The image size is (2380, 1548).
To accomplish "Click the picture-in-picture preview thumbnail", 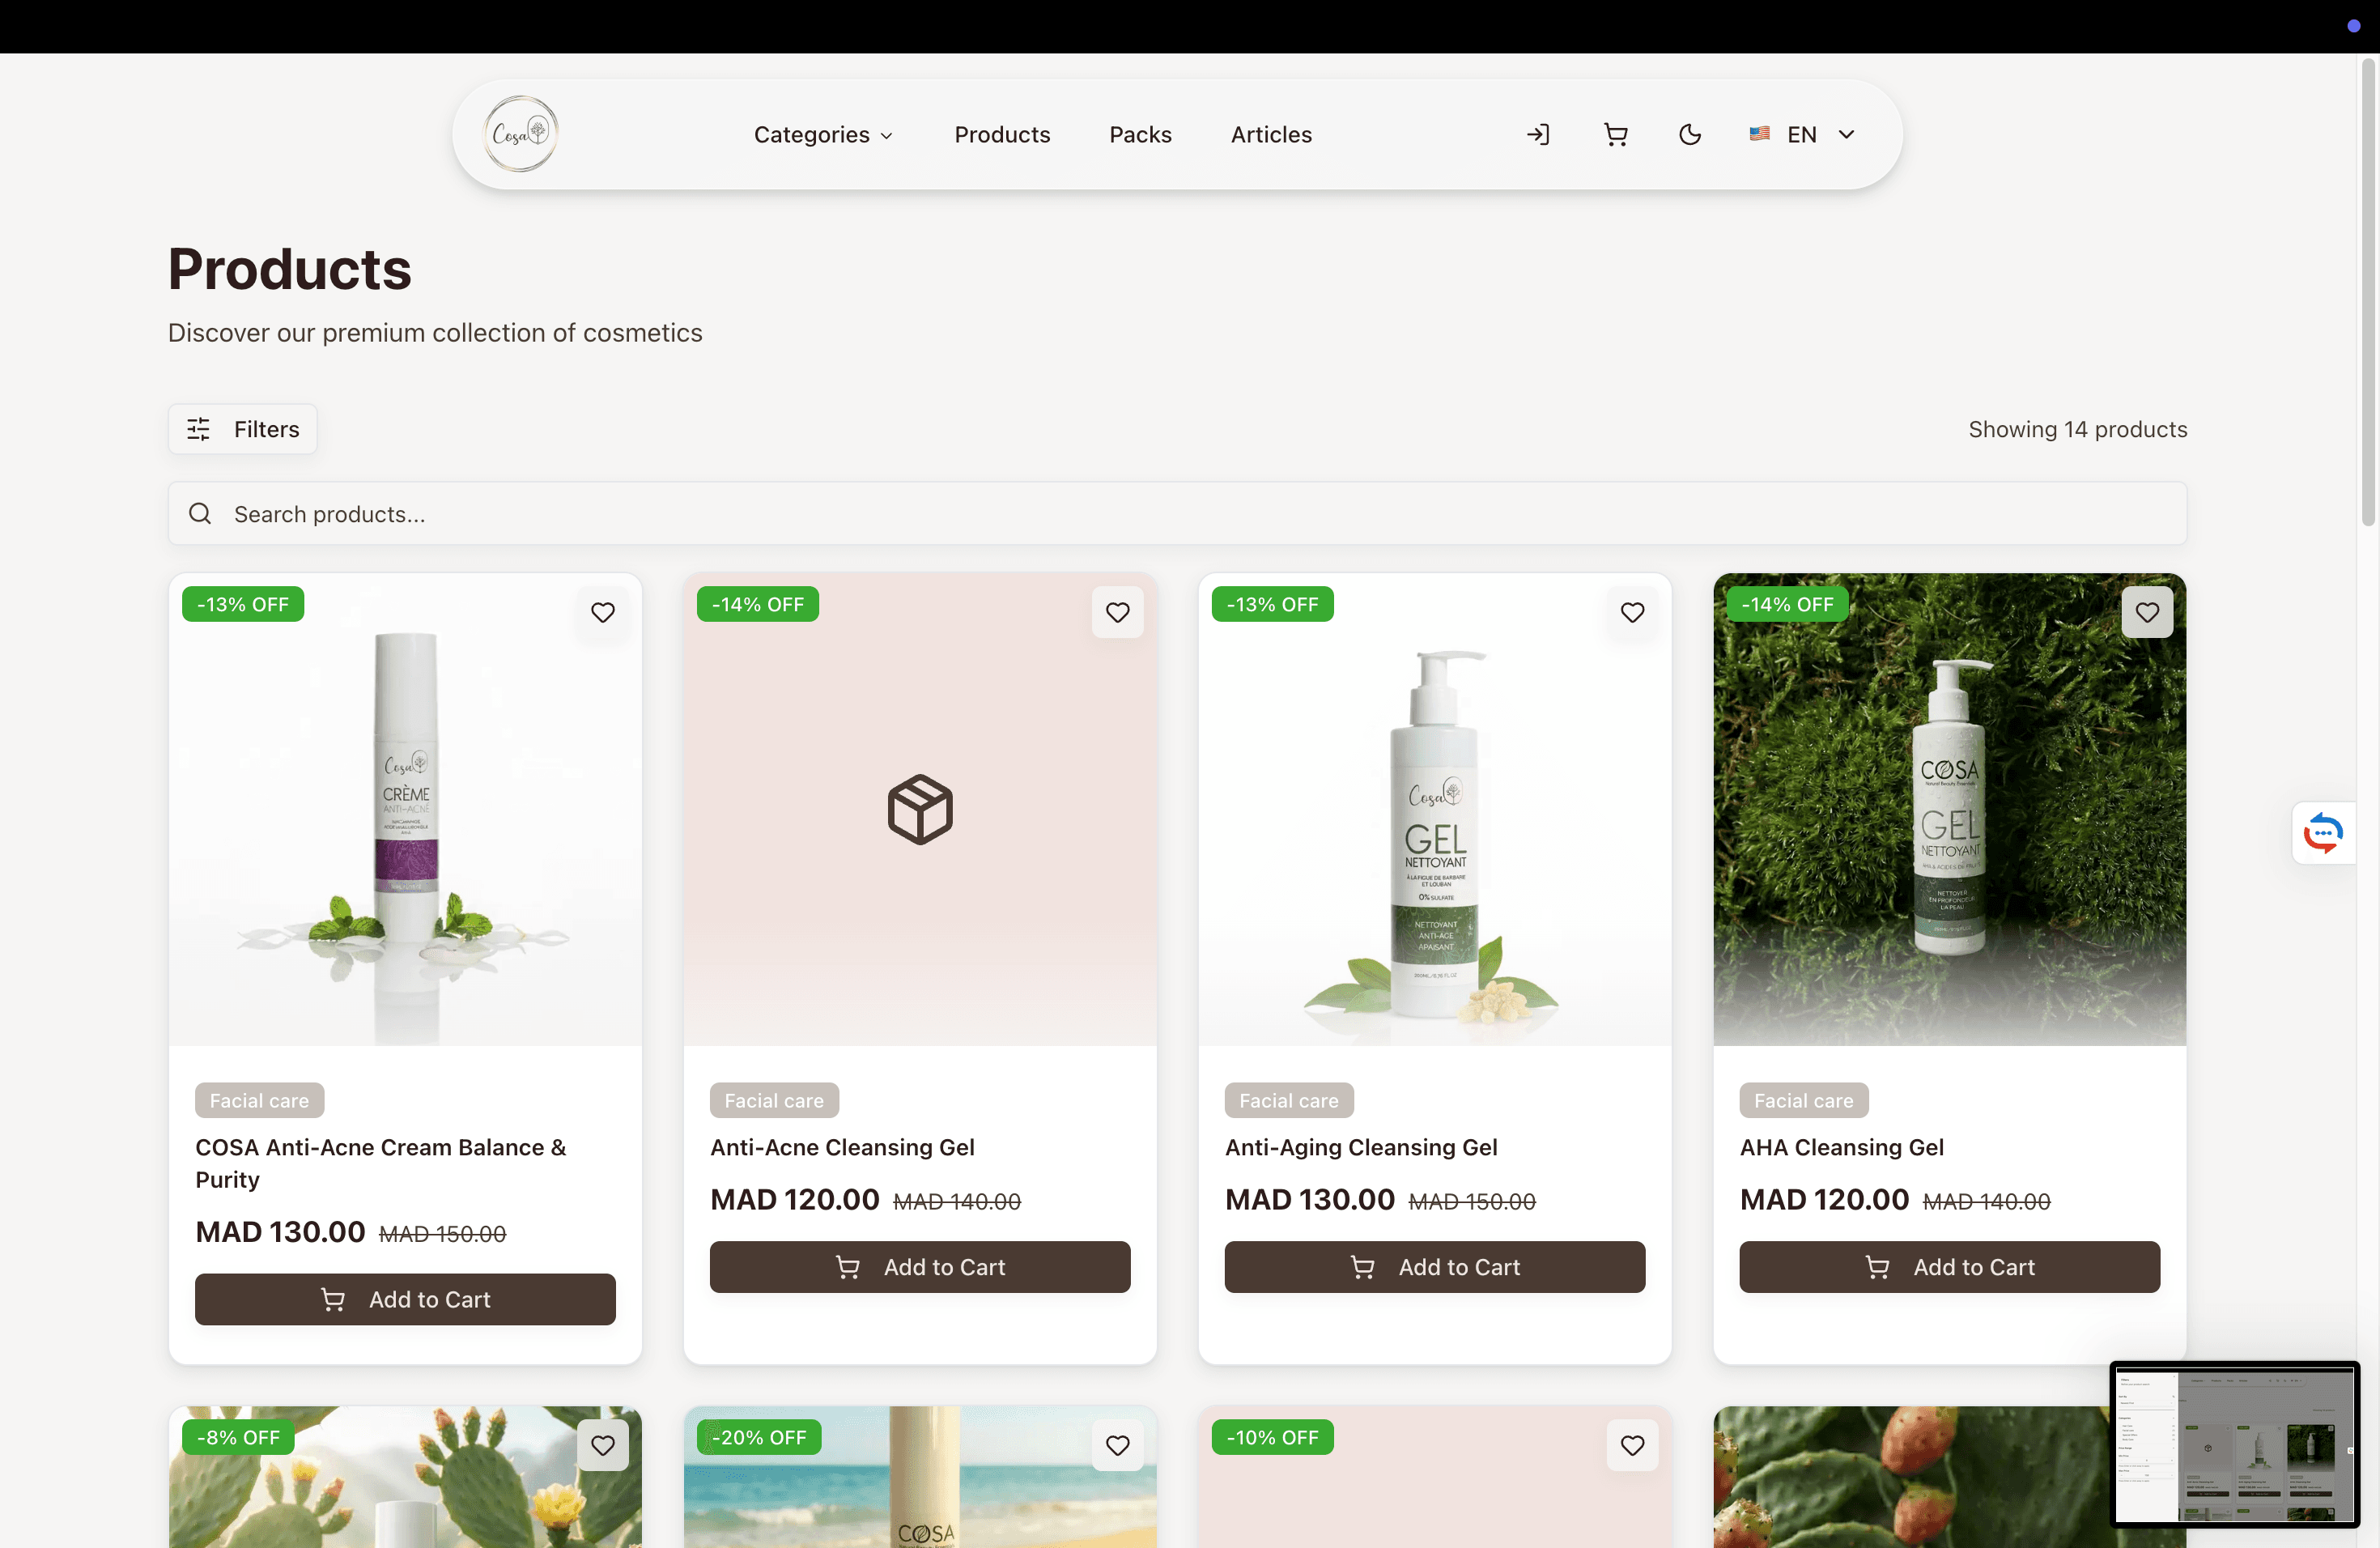I will click(2234, 1444).
